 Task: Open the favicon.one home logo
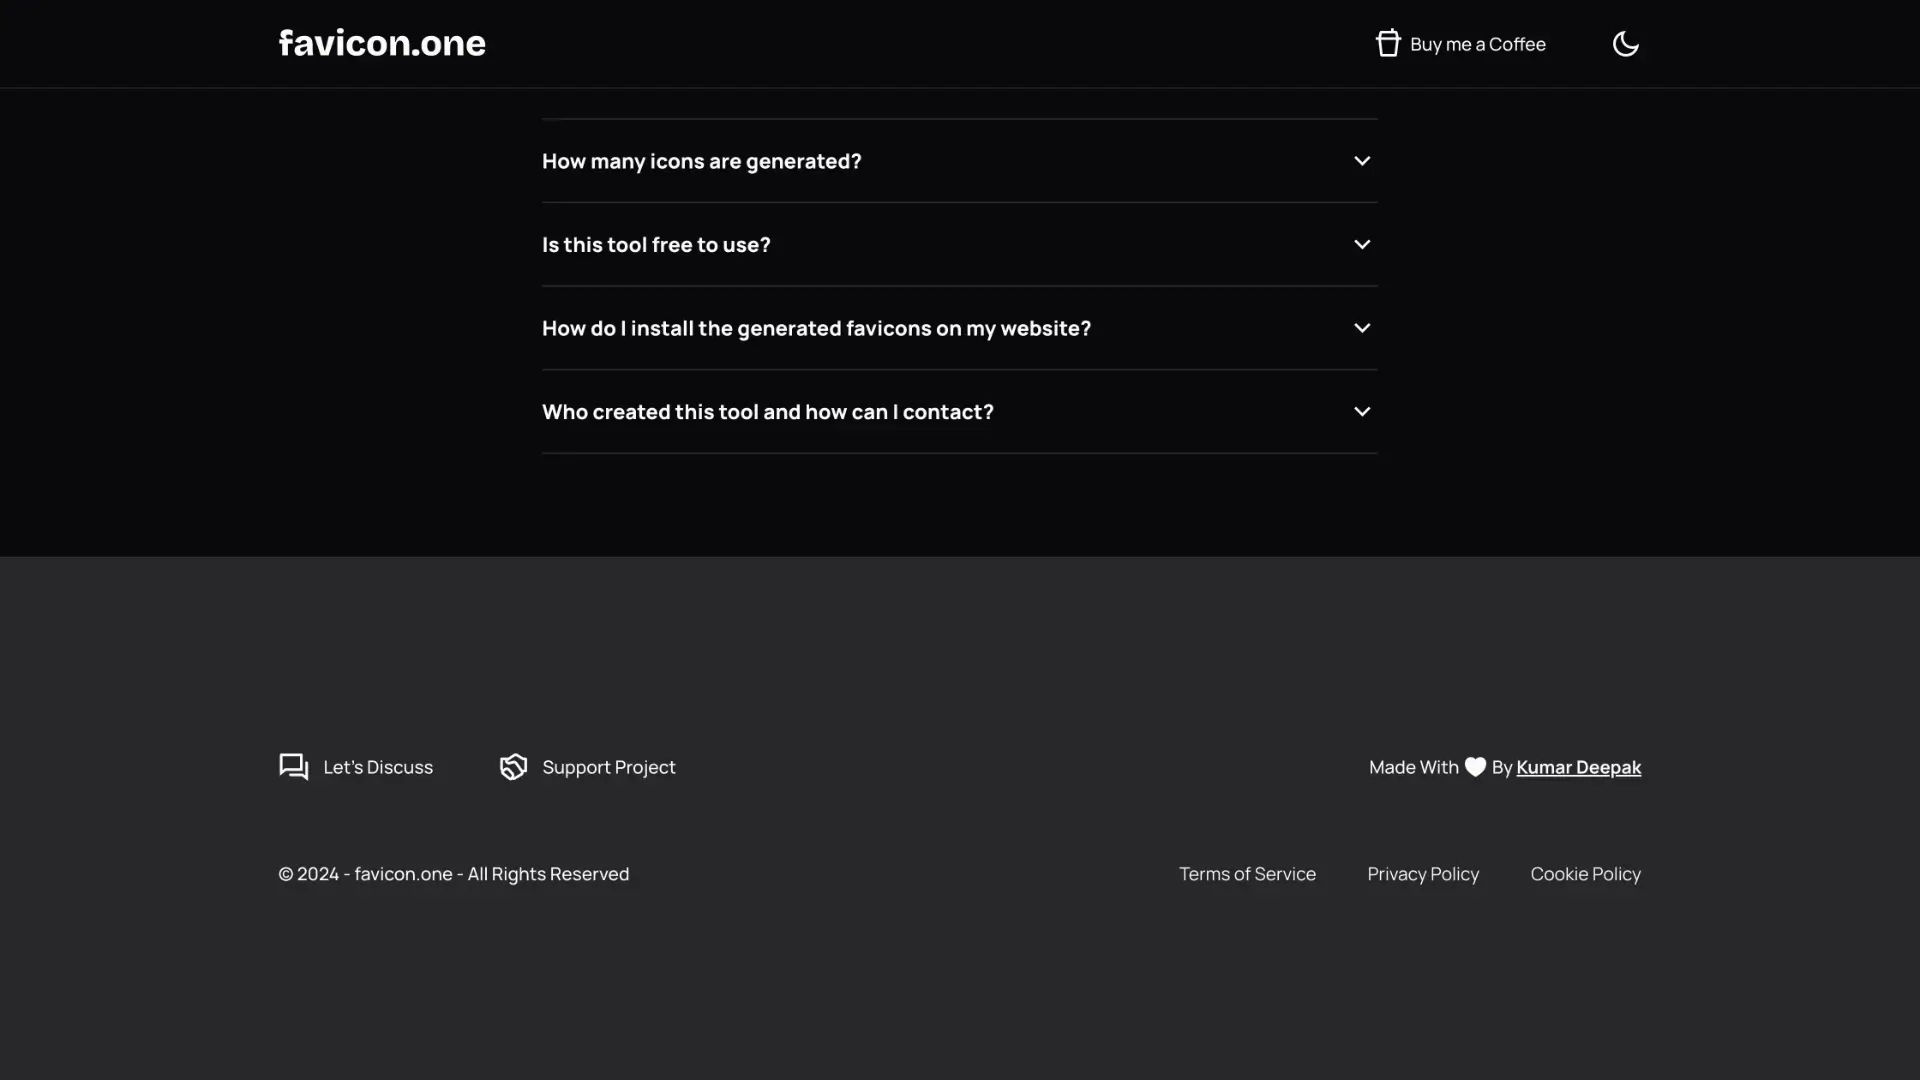pos(382,43)
